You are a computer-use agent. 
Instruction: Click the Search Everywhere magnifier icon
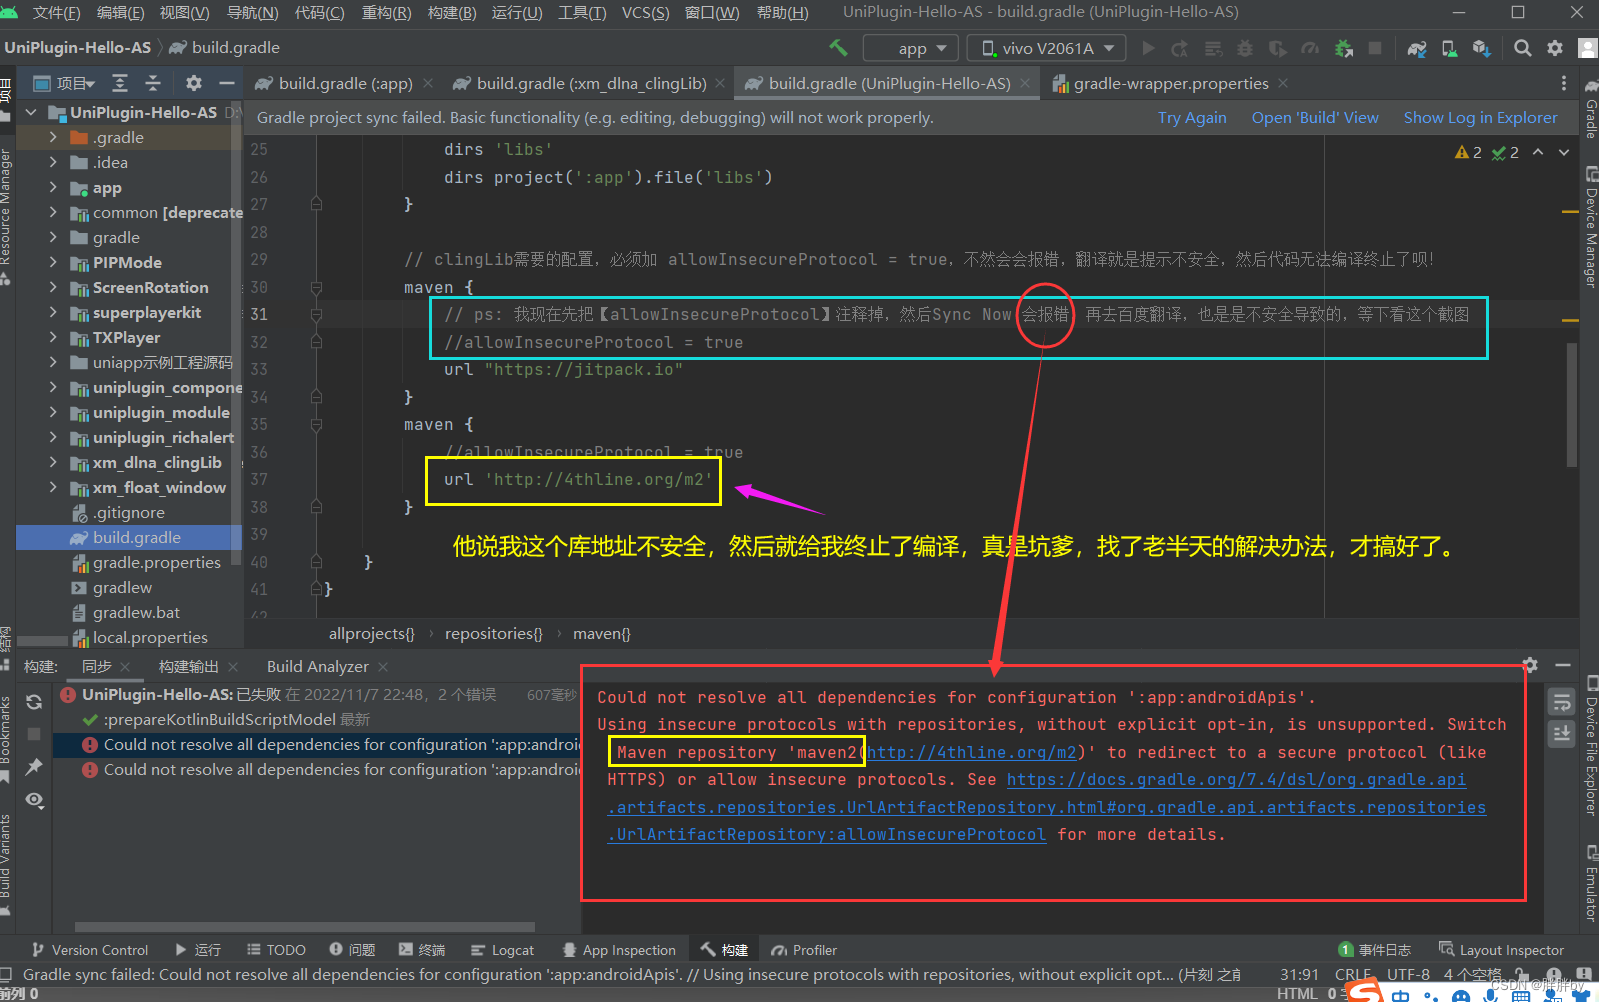click(x=1523, y=48)
